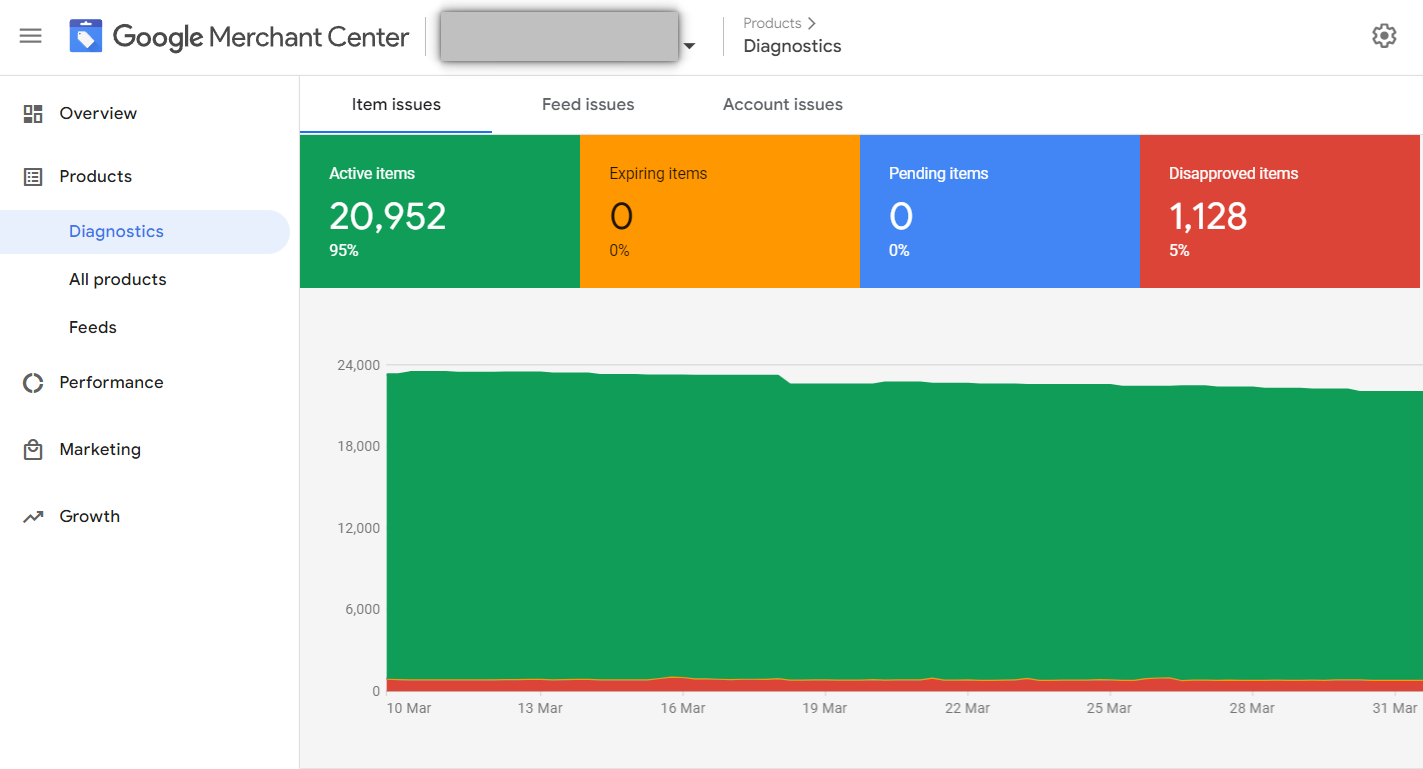Navigate to All products

[117, 279]
